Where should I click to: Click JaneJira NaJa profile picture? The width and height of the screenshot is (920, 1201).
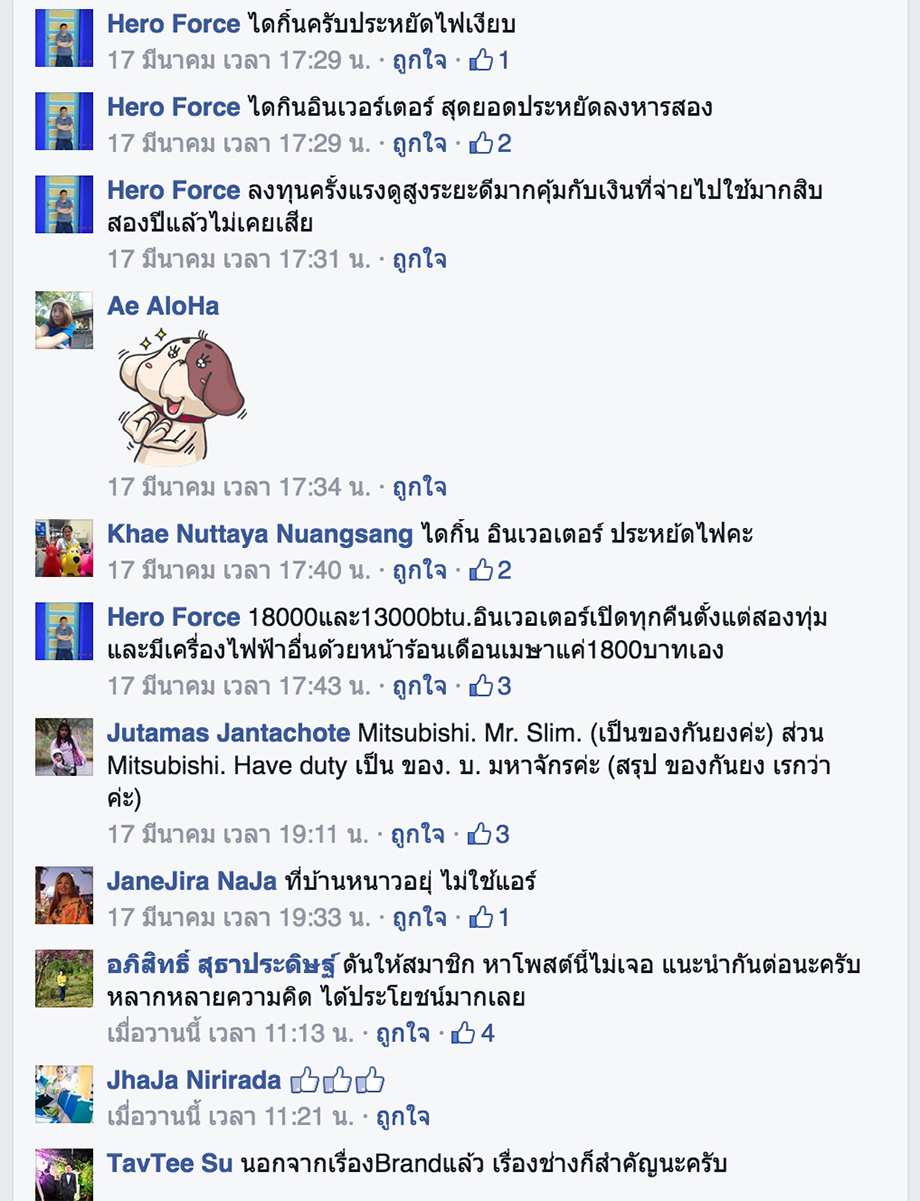point(64,895)
